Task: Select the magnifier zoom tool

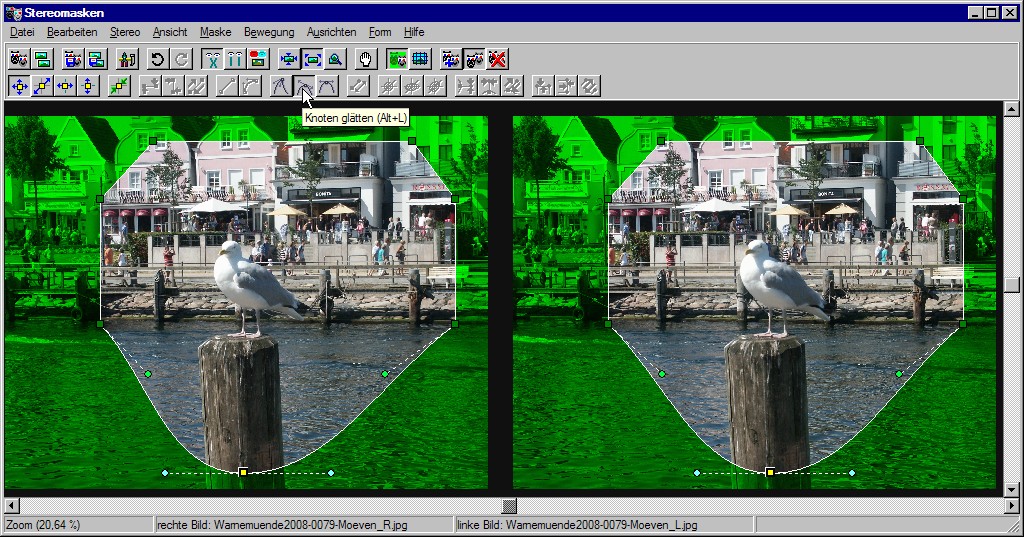Action: click(x=335, y=59)
